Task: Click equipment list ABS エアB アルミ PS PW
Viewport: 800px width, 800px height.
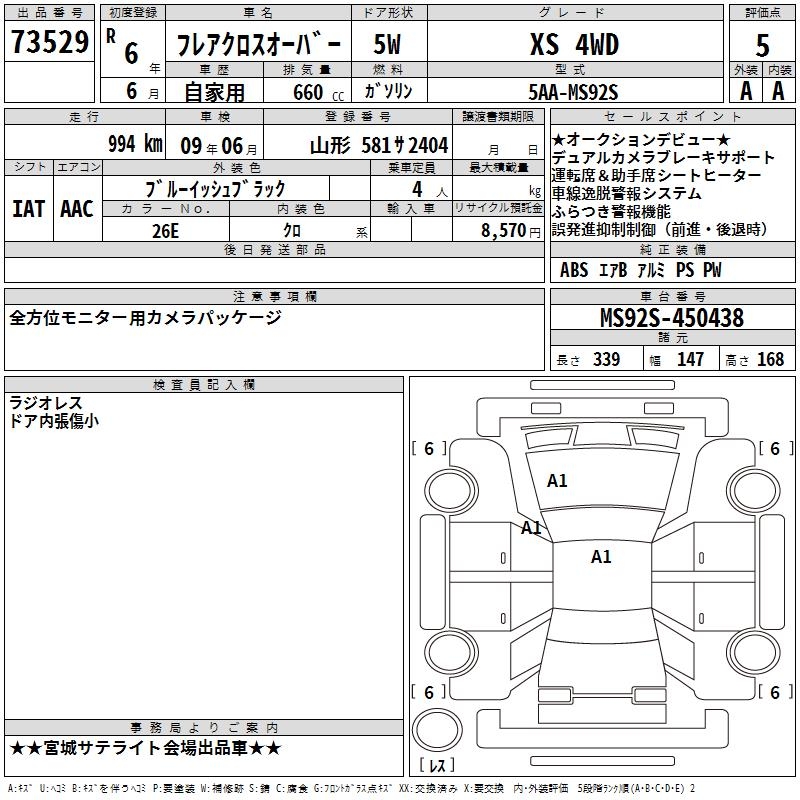Action: (x=641, y=270)
